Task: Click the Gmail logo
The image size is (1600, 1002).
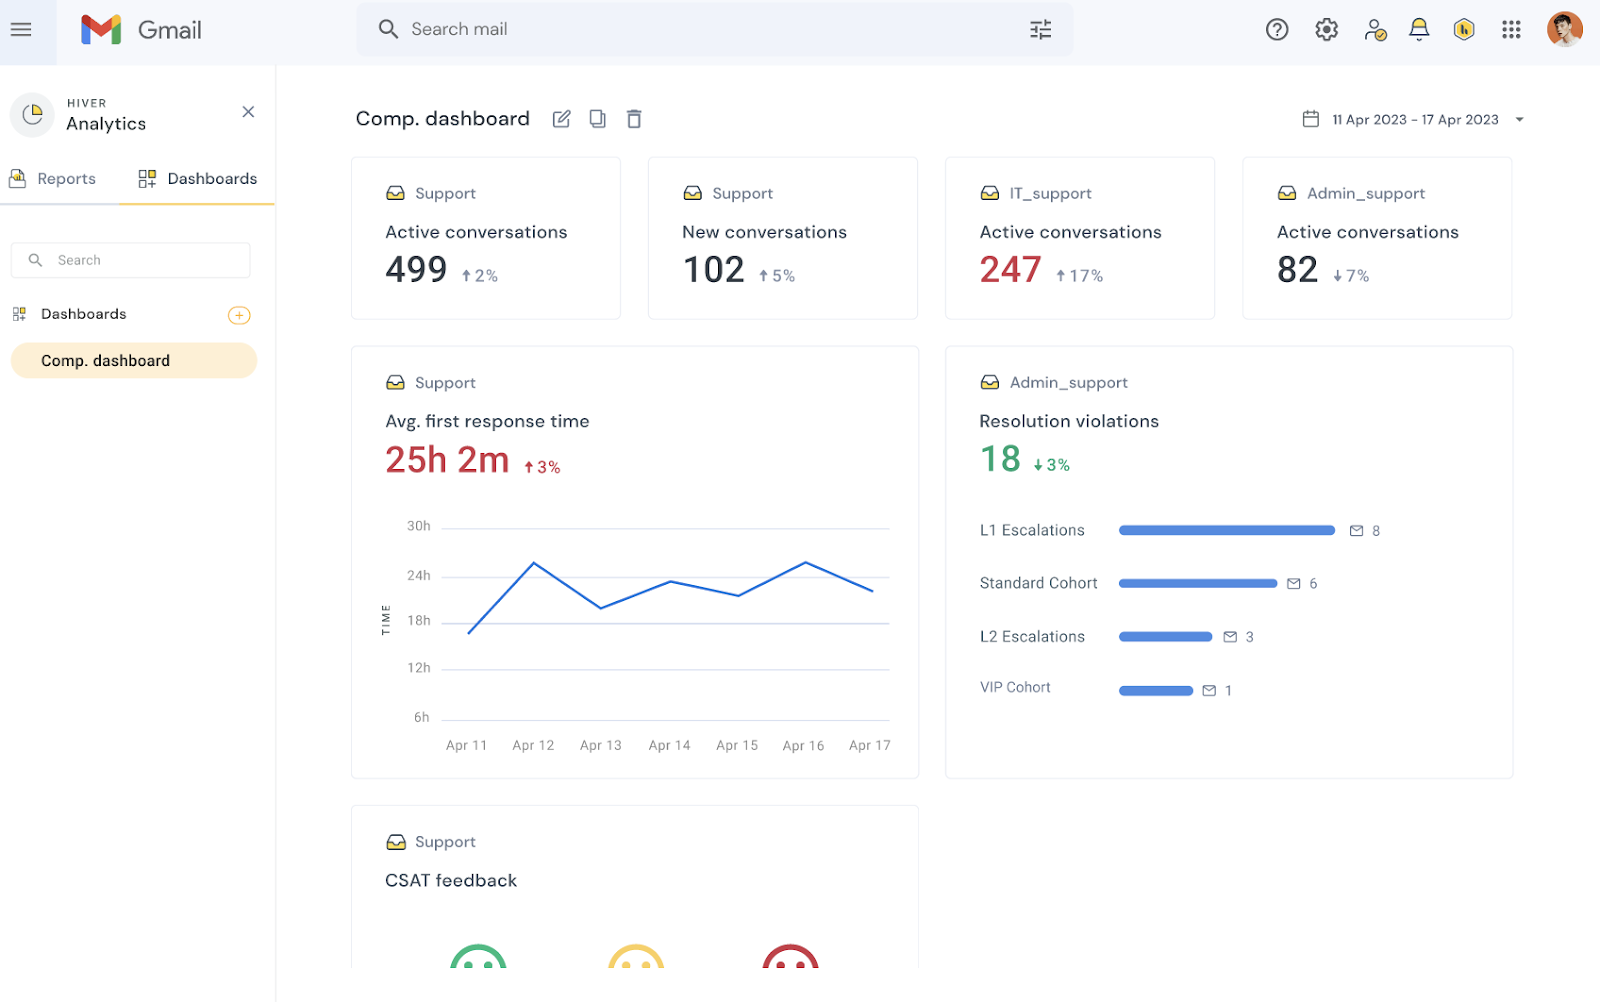Action: click(x=101, y=30)
